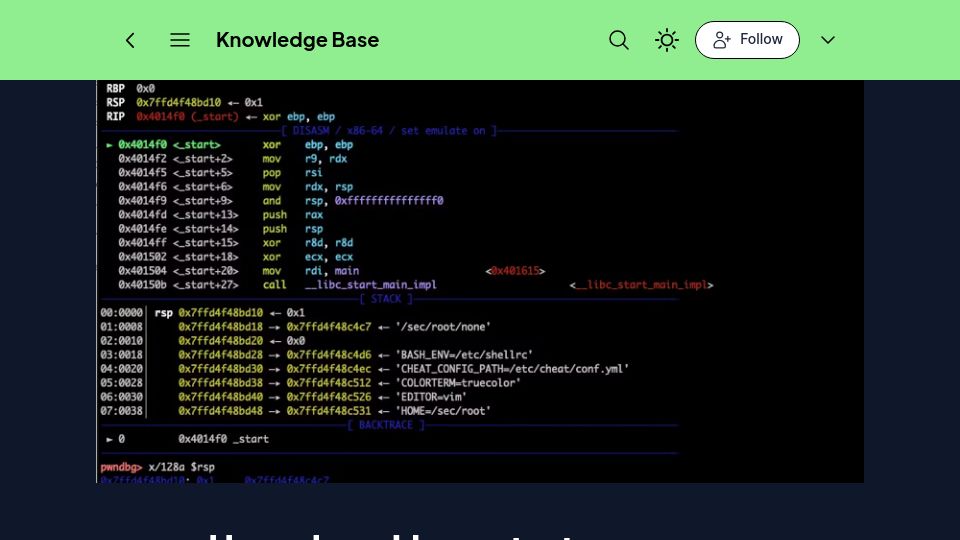Click the 'RBP' register label
Viewport: 960px width, 540px height.
tap(115, 88)
